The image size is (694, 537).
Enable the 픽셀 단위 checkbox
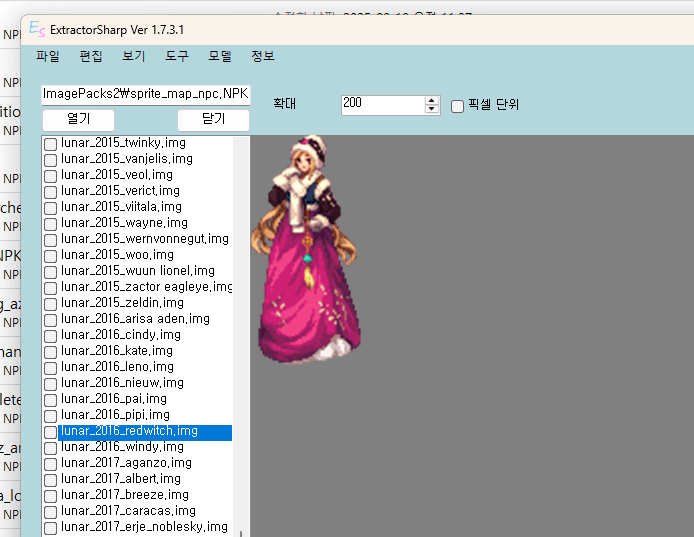[x=458, y=105]
